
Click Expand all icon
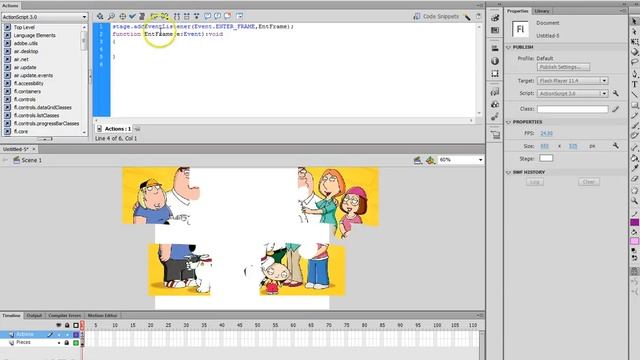point(196,16)
